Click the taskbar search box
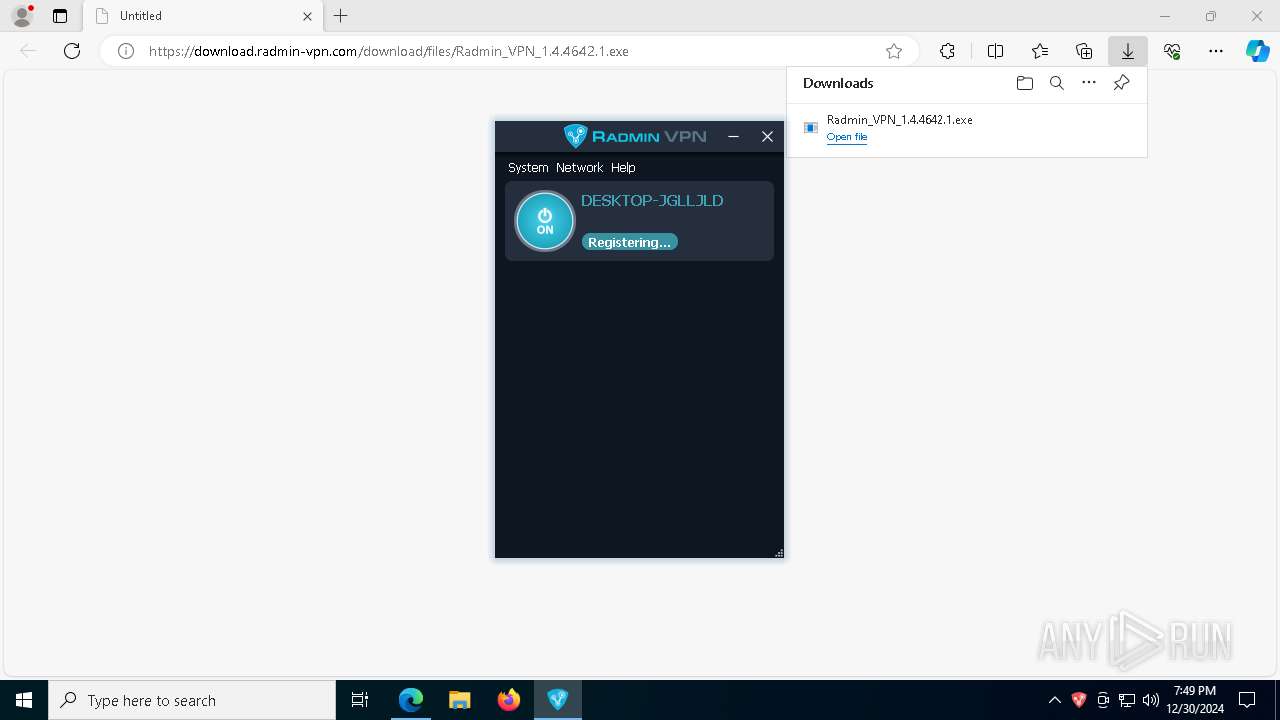 pyautogui.click(x=192, y=700)
